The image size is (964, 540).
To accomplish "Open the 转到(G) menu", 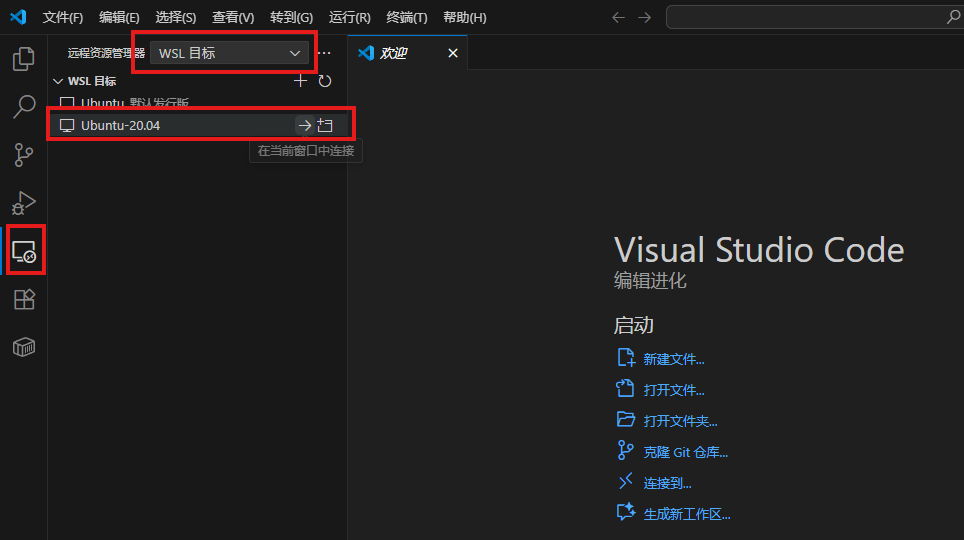I will [291, 17].
